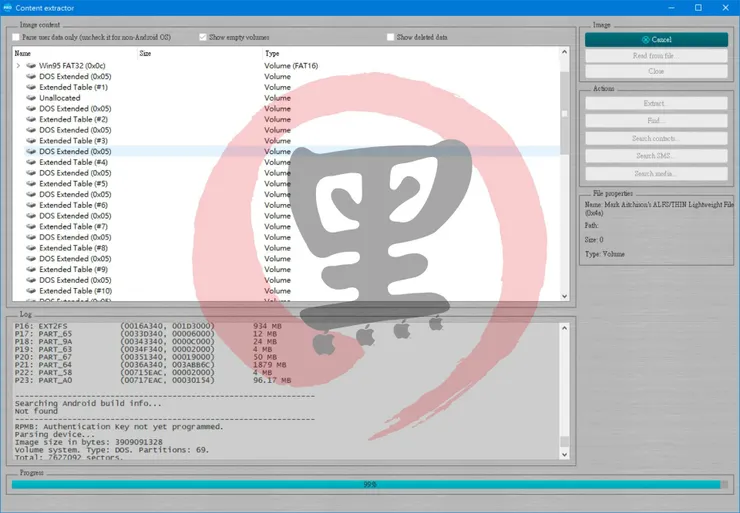Click log line P23: PART_A0
Image resolution: width=740 pixels, height=513 pixels.
tap(153, 380)
